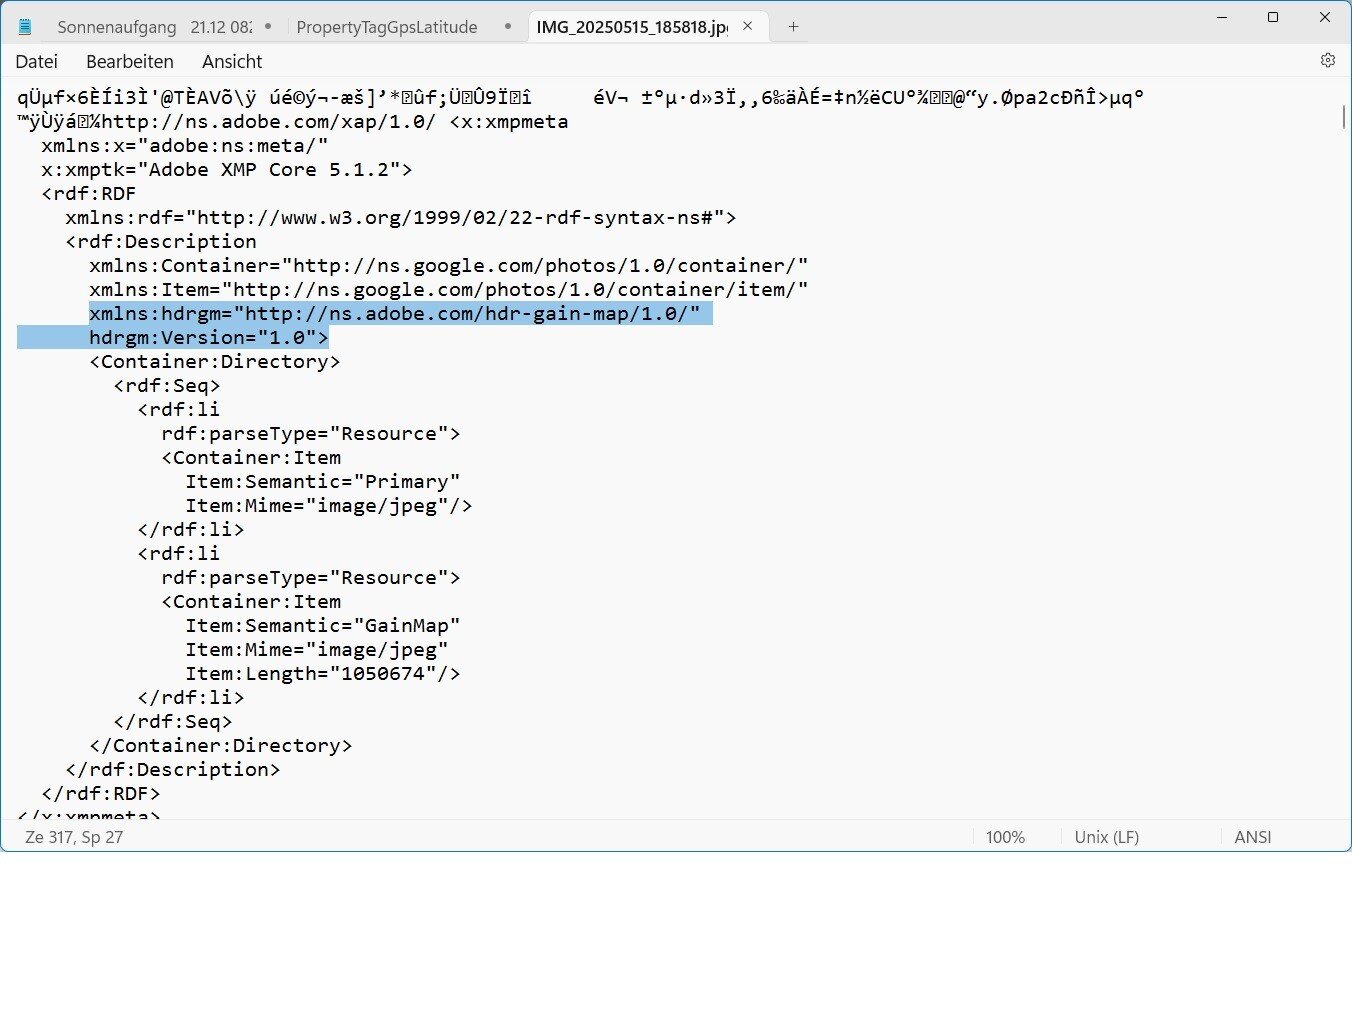Click unsaved dot on PropertyTagGpsLatitude tab
This screenshot has height=1028, width=1352.
[x=508, y=27]
